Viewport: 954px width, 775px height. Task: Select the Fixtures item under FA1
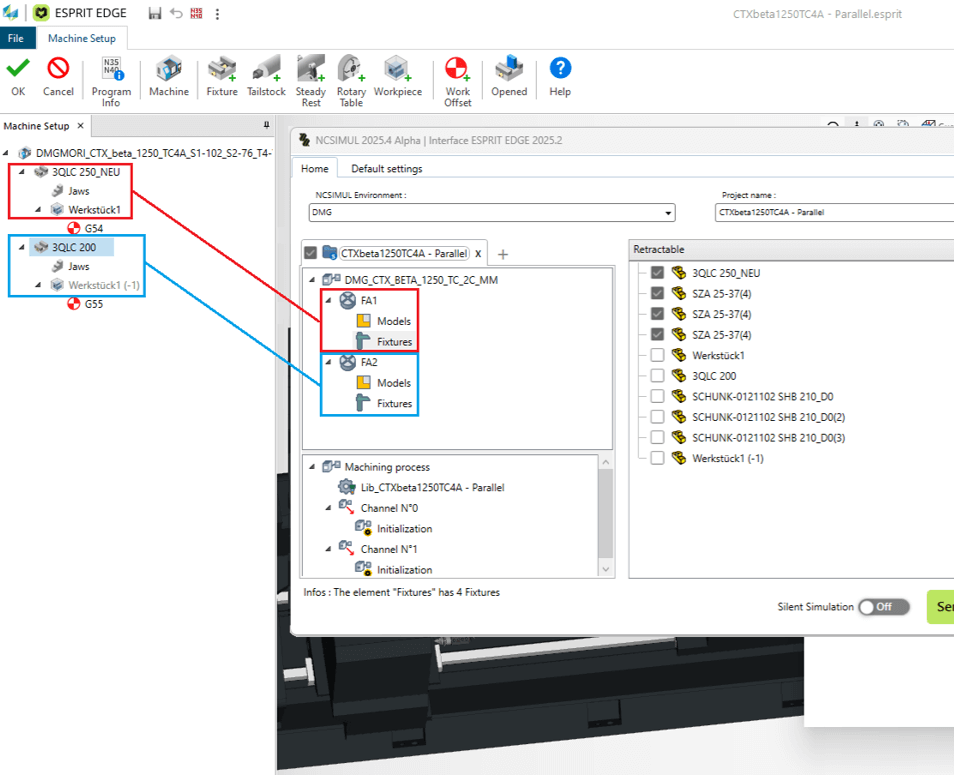(x=394, y=342)
